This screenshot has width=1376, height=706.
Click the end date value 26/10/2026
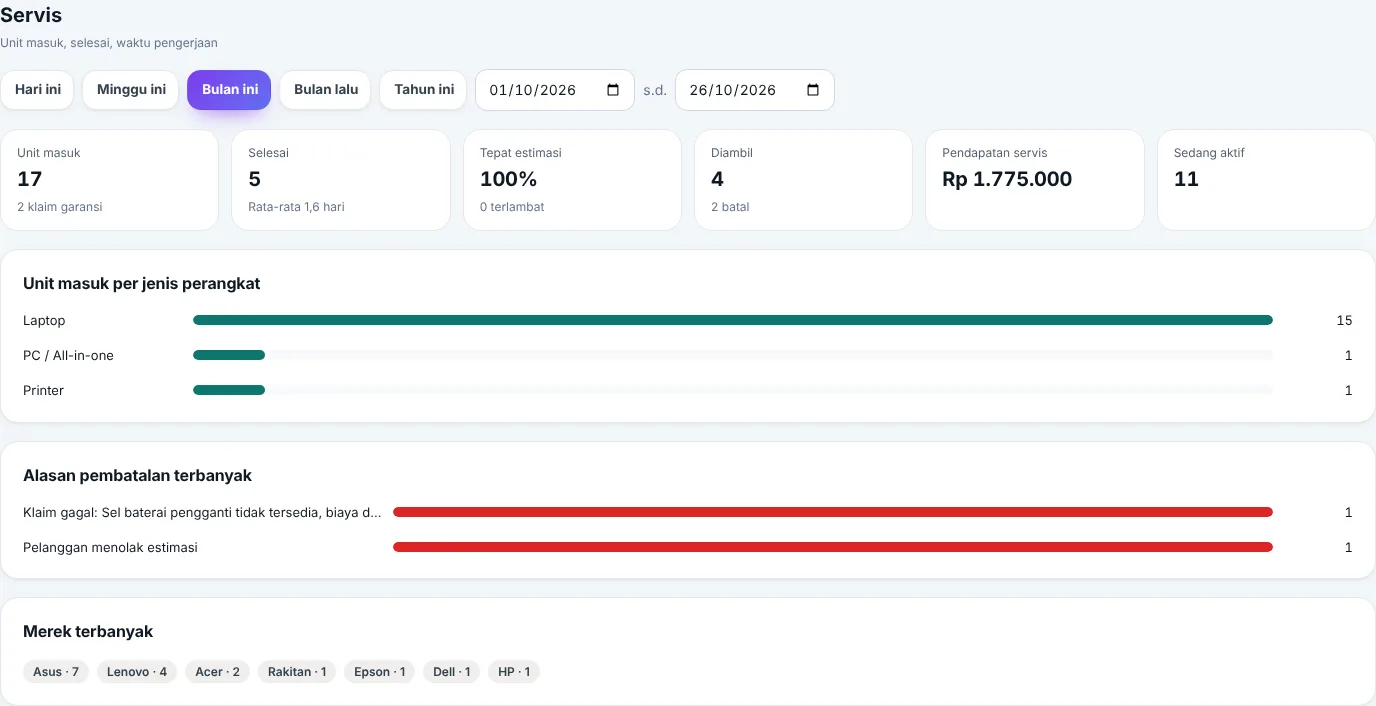pos(733,90)
